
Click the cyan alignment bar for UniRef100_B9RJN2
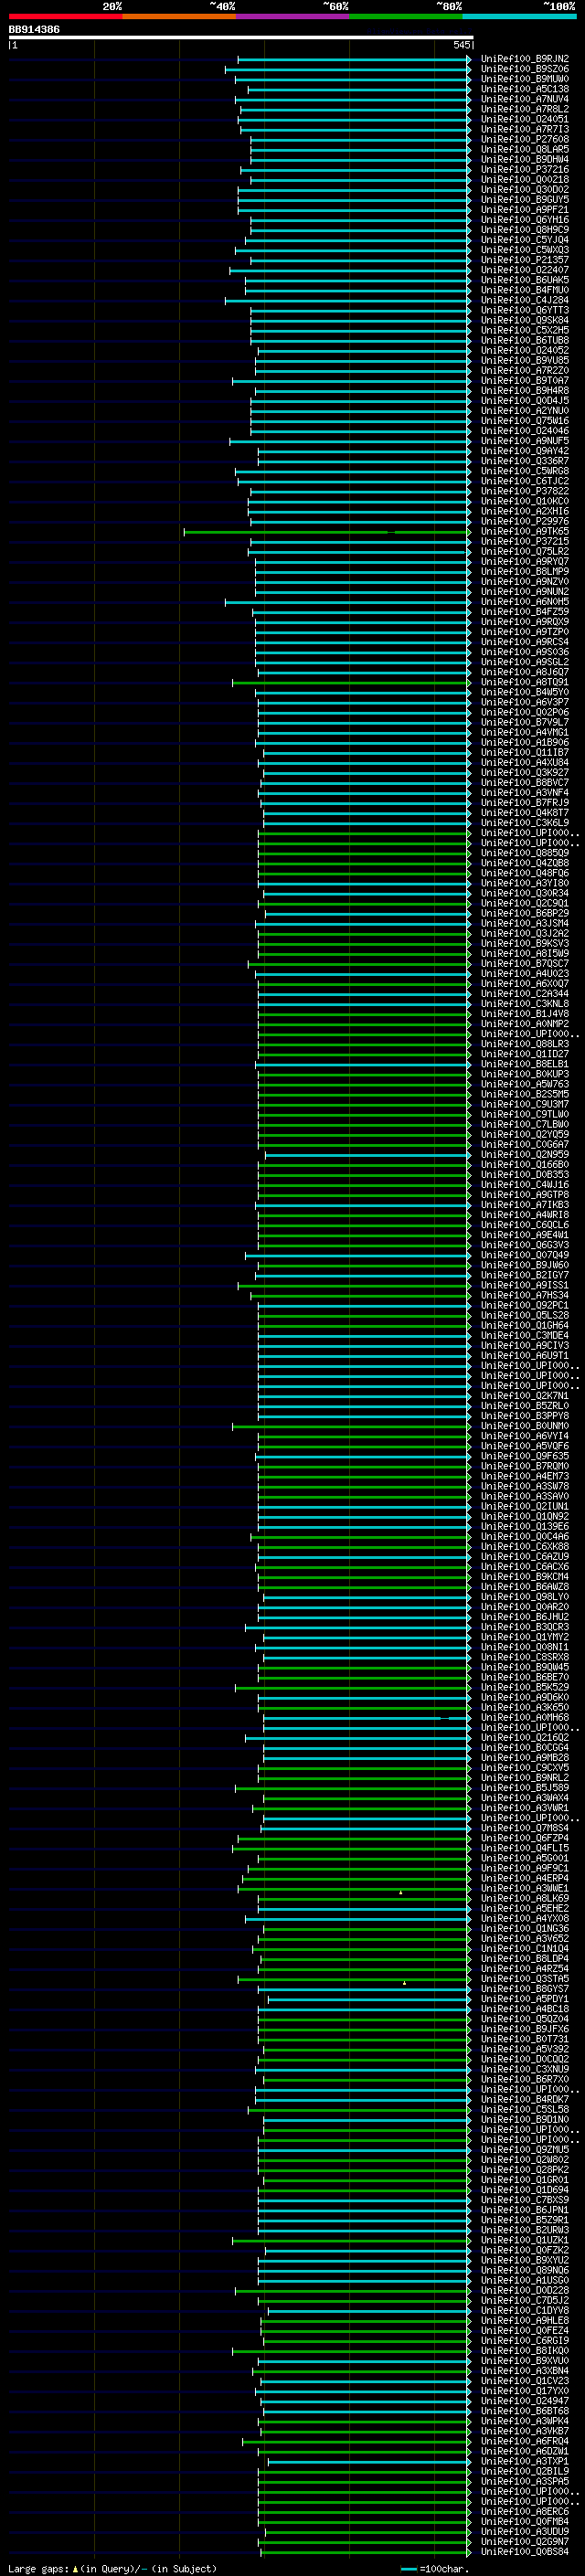point(354,60)
